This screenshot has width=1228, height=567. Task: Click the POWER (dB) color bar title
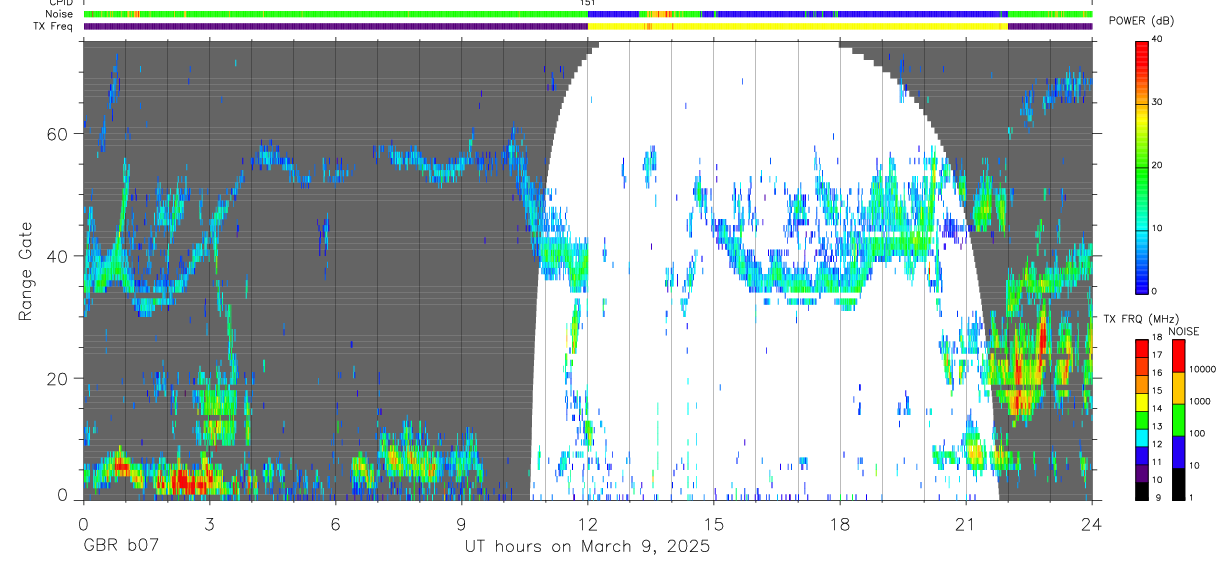[x=1141, y=21]
